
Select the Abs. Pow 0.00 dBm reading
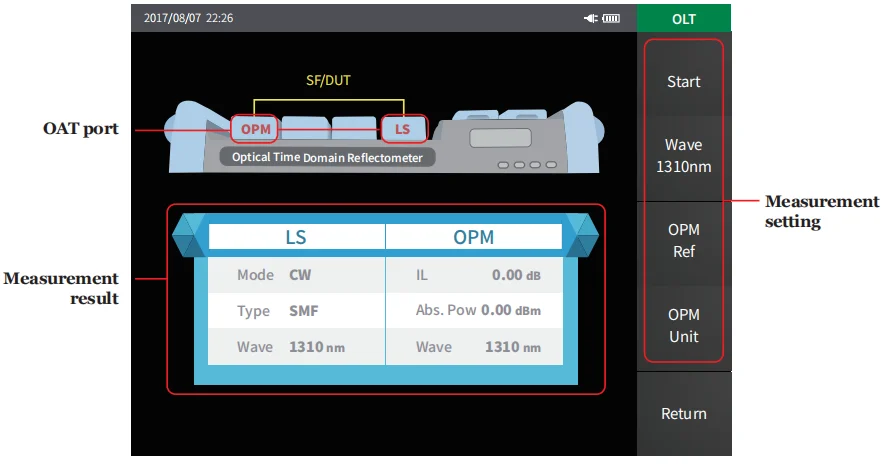click(511, 310)
